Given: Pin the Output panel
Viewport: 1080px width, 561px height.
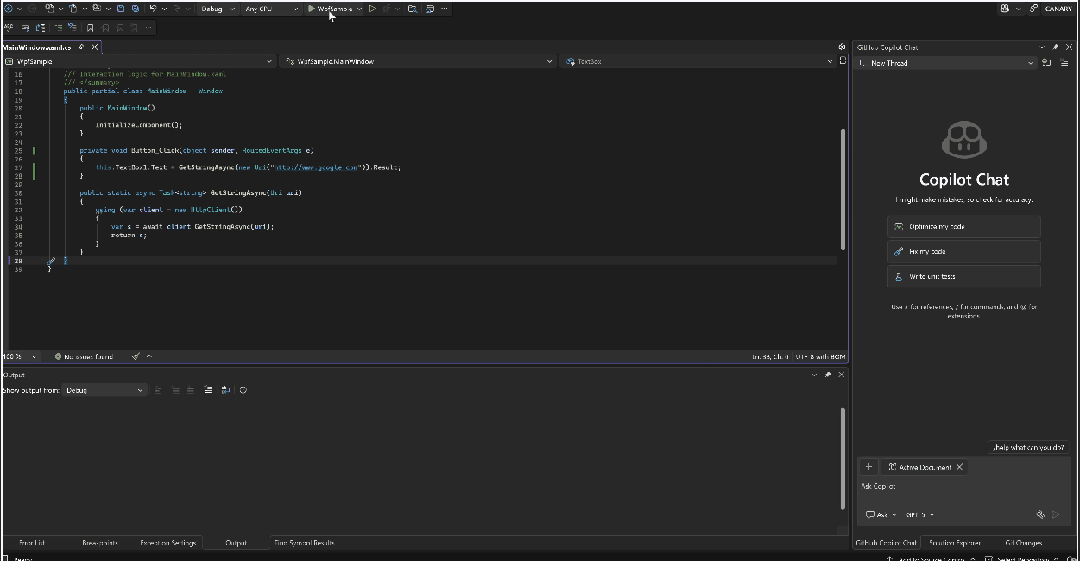Looking at the screenshot, I should pos(828,375).
